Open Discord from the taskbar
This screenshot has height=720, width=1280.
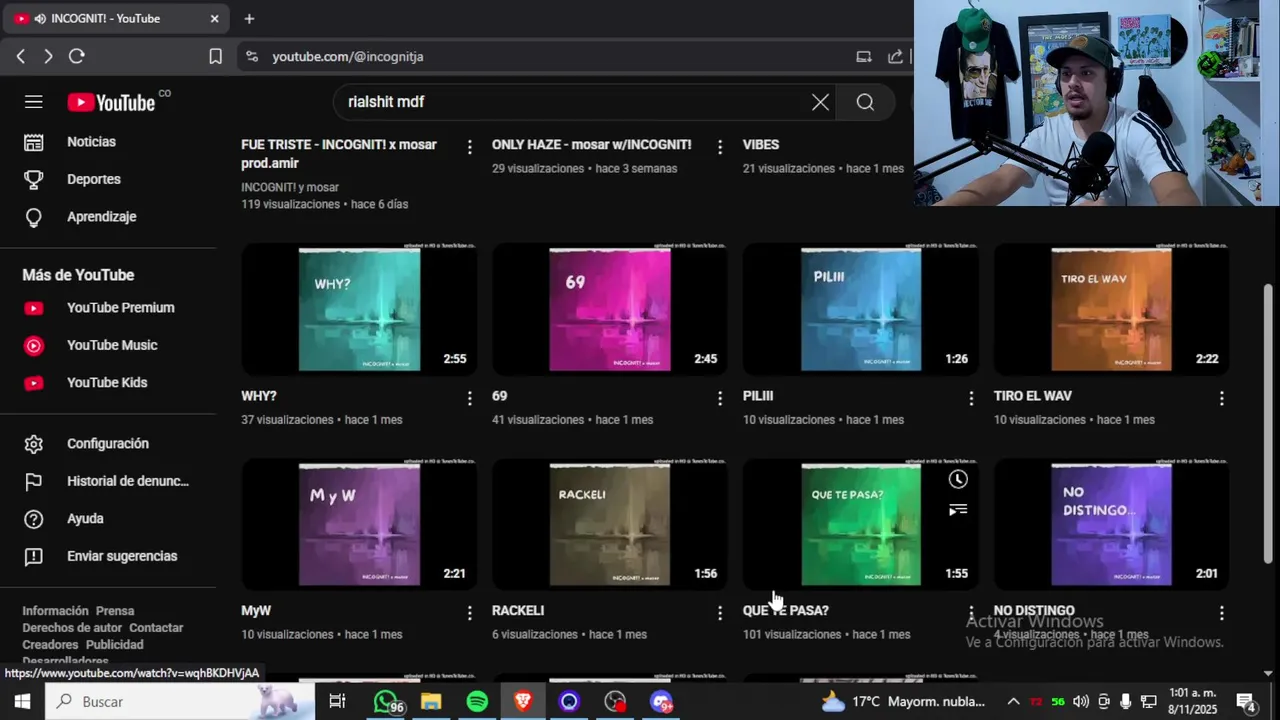tap(661, 702)
